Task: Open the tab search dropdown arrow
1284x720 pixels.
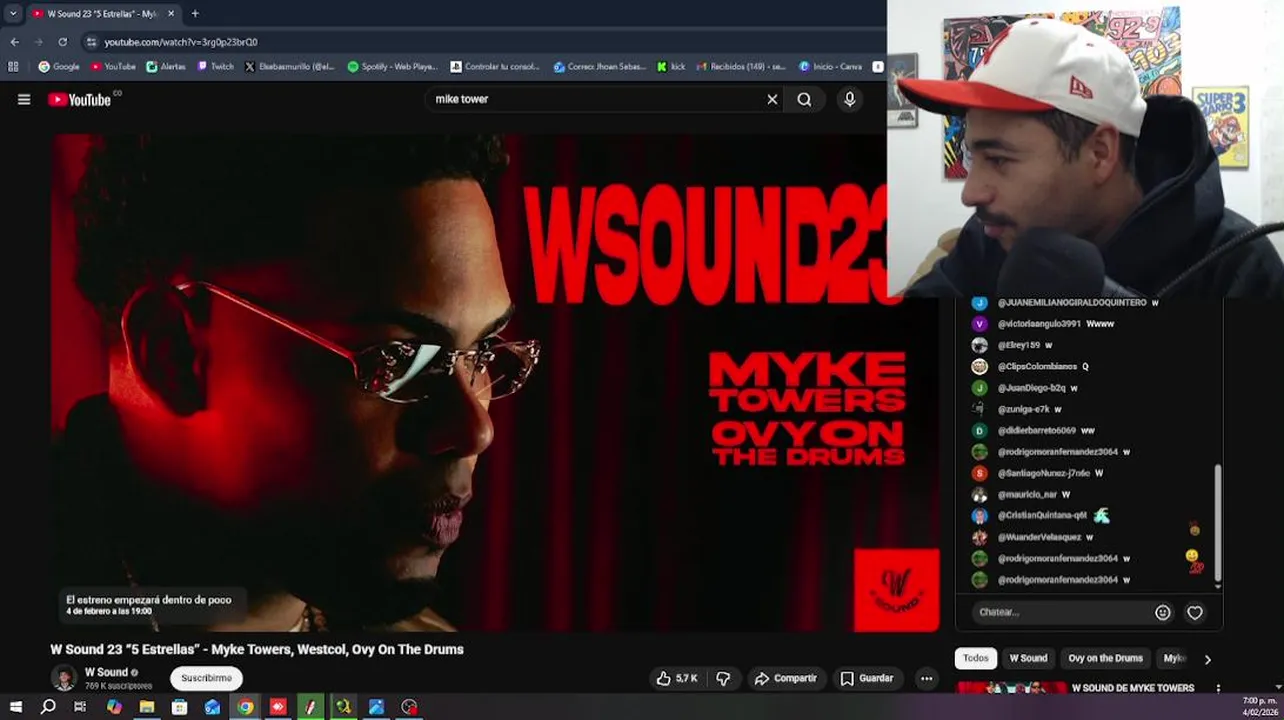Action: click(13, 14)
